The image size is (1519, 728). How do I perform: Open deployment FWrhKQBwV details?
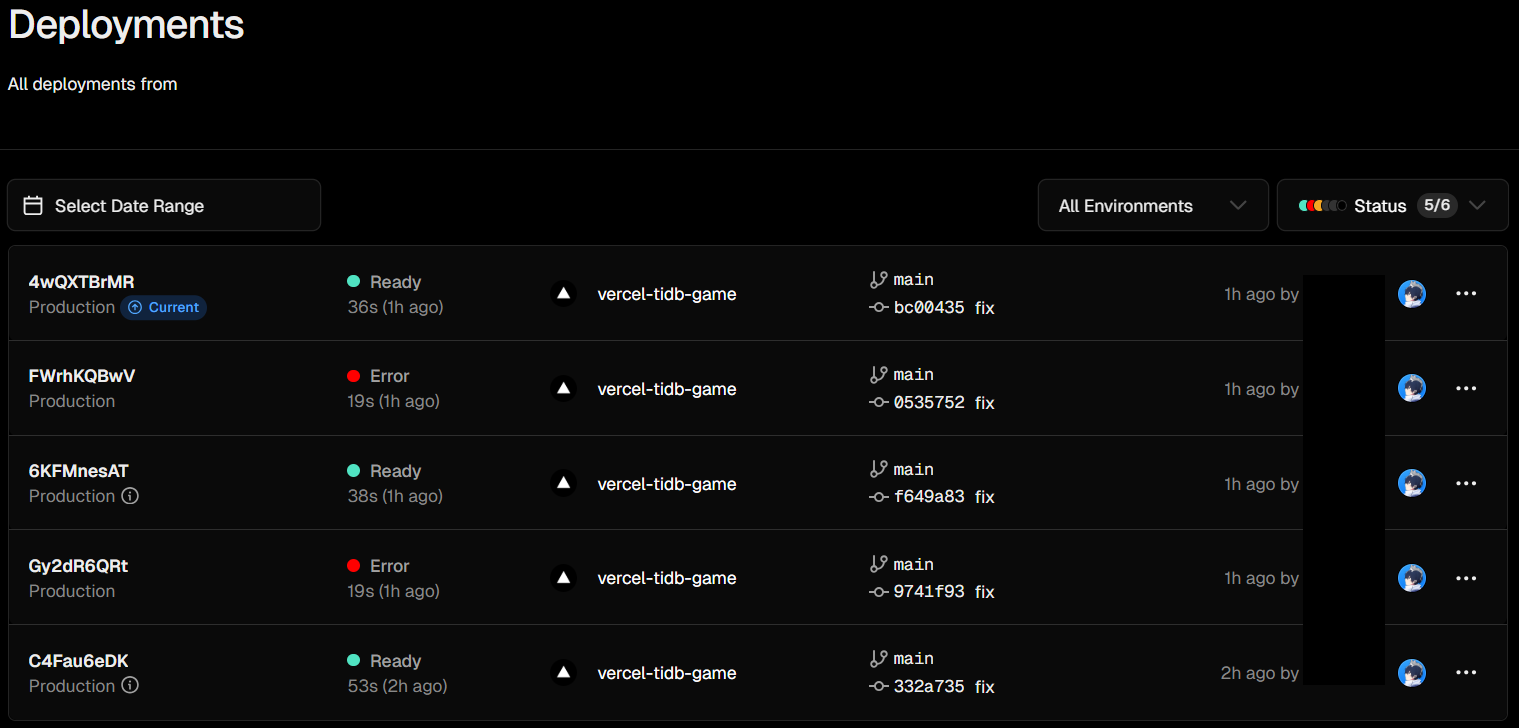pyautogui.click(x=82, y=376)
